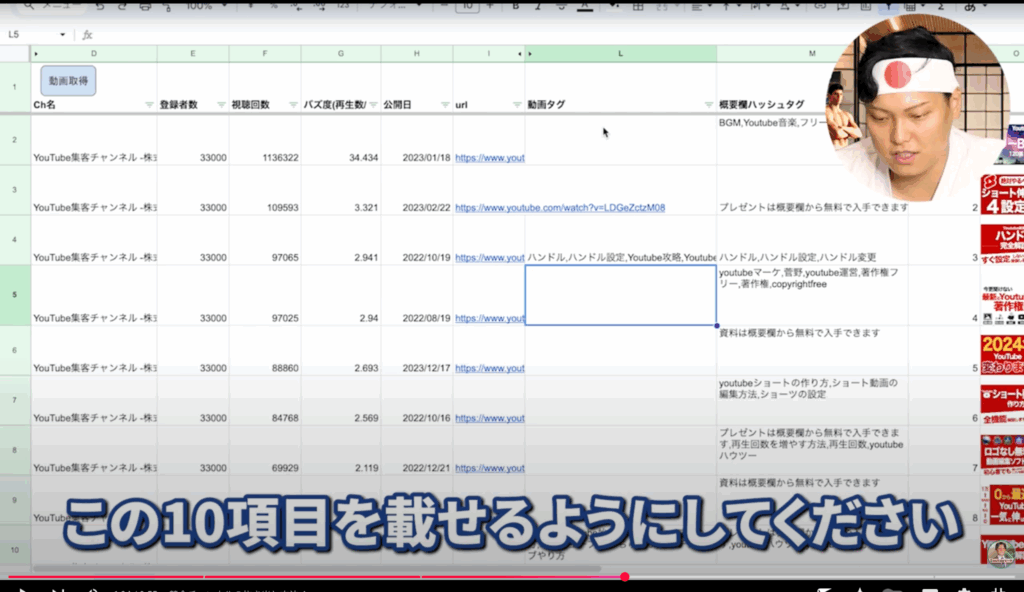Expand hidden columns arrow left of column D
The width and height of the screenshot is (1024, 592).
tap(37, 53)
